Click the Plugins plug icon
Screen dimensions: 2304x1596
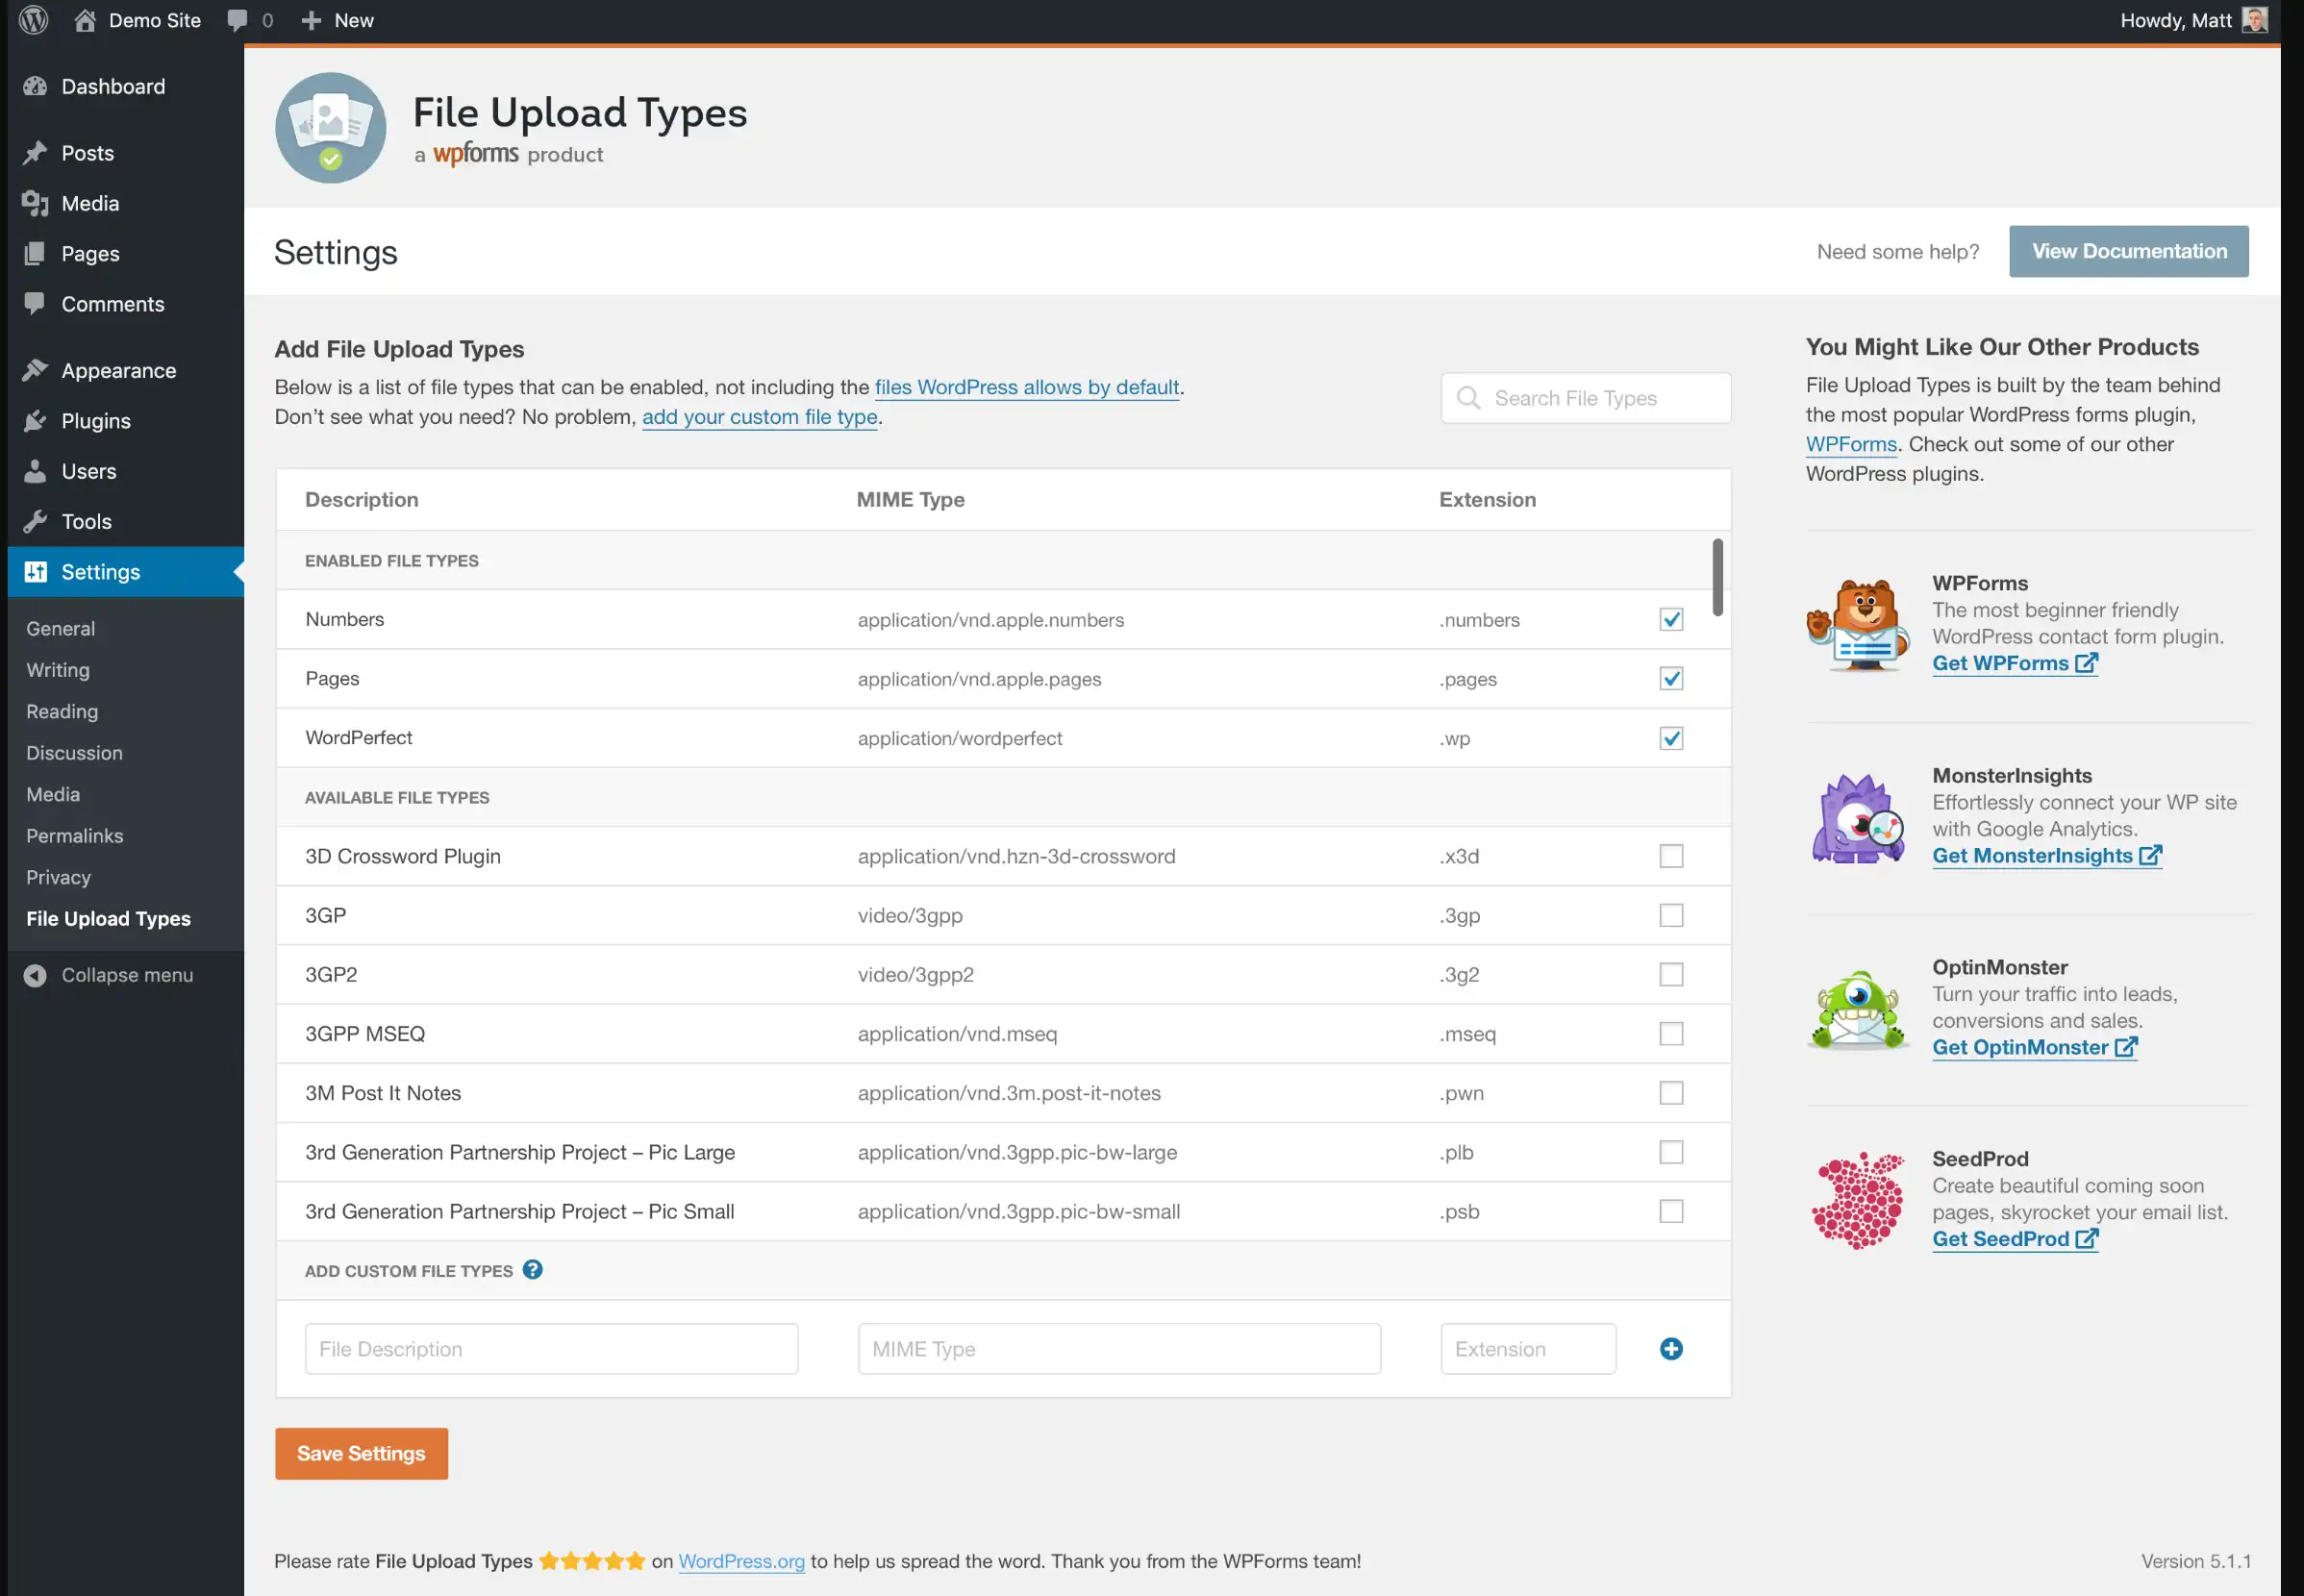[35, 420]
